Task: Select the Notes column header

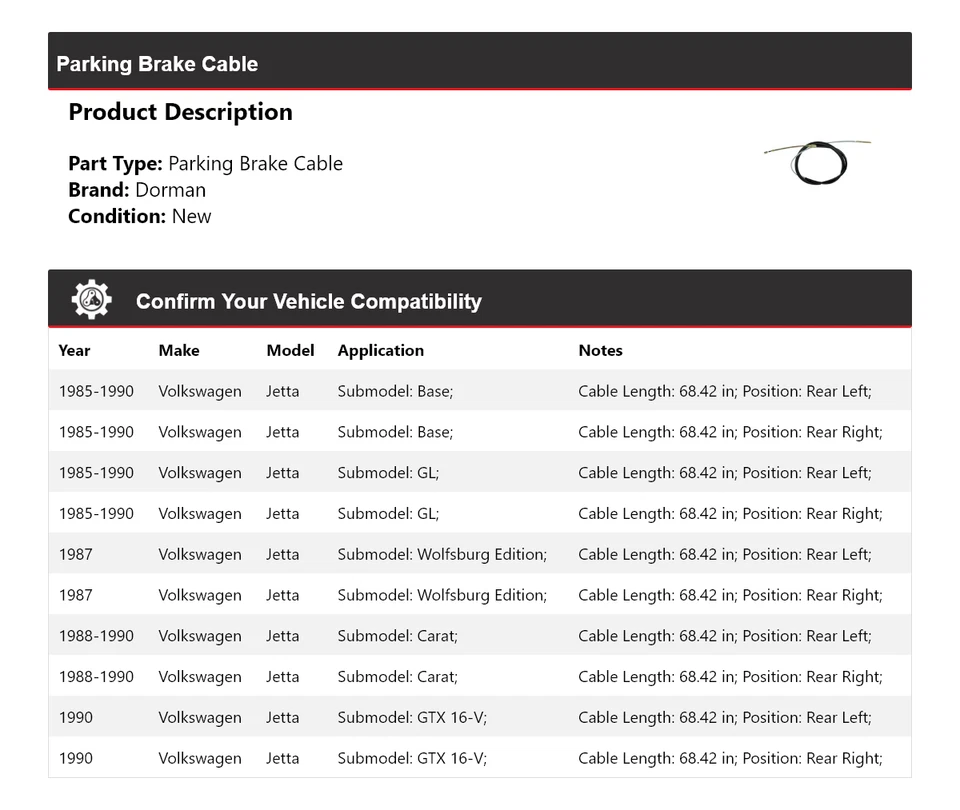Action: tap(600, 350)
